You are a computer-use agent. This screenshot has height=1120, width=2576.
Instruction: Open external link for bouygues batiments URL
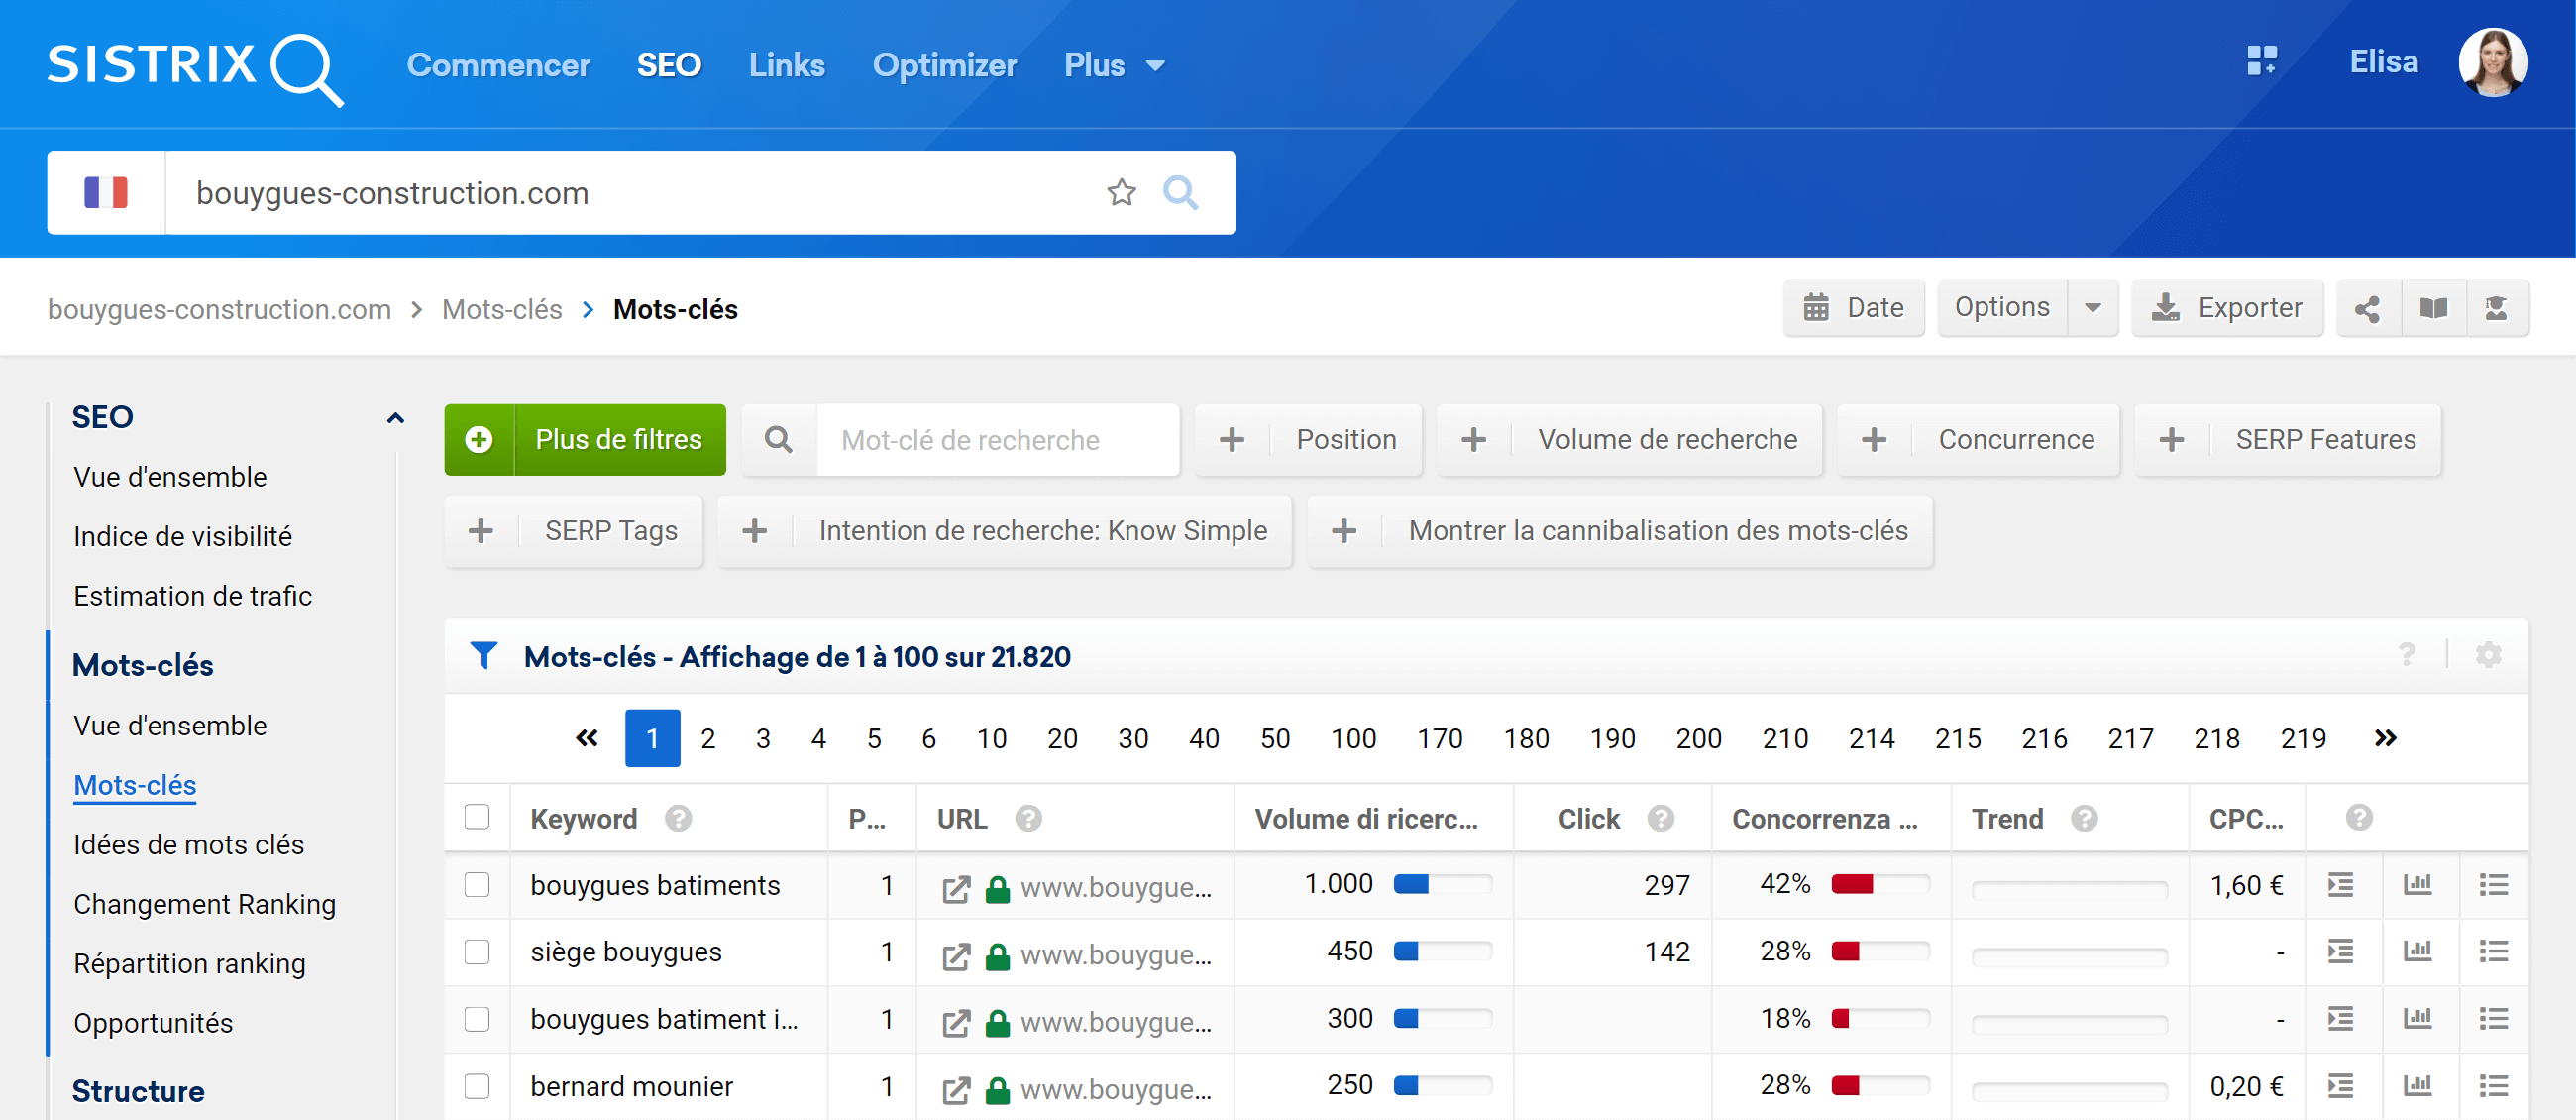pos(956,888)
